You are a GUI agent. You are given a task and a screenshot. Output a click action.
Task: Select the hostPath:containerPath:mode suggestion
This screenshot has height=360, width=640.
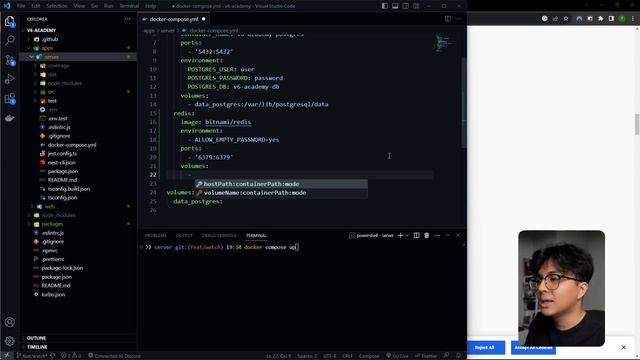281,184
